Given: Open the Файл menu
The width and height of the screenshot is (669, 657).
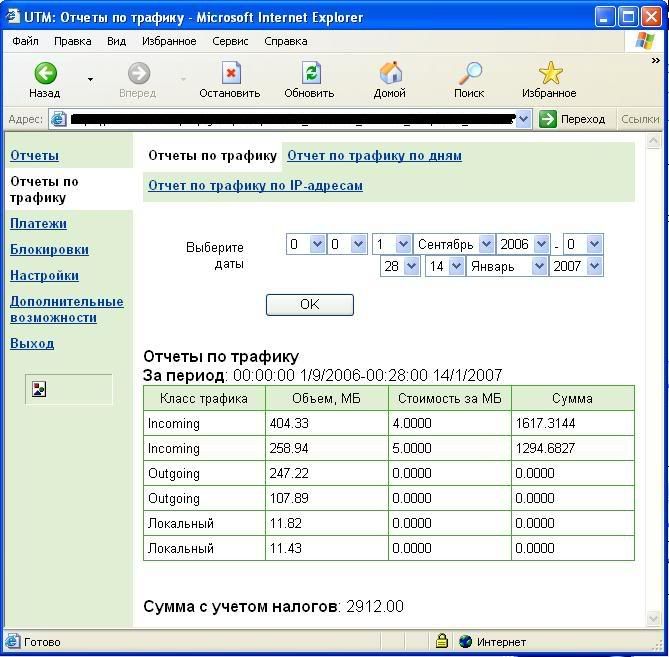Looking at the screenshot, I should click(25, 41).
